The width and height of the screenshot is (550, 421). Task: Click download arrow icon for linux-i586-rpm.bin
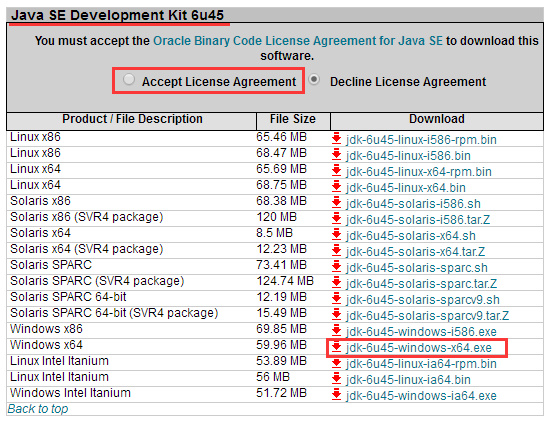[336, 138]
